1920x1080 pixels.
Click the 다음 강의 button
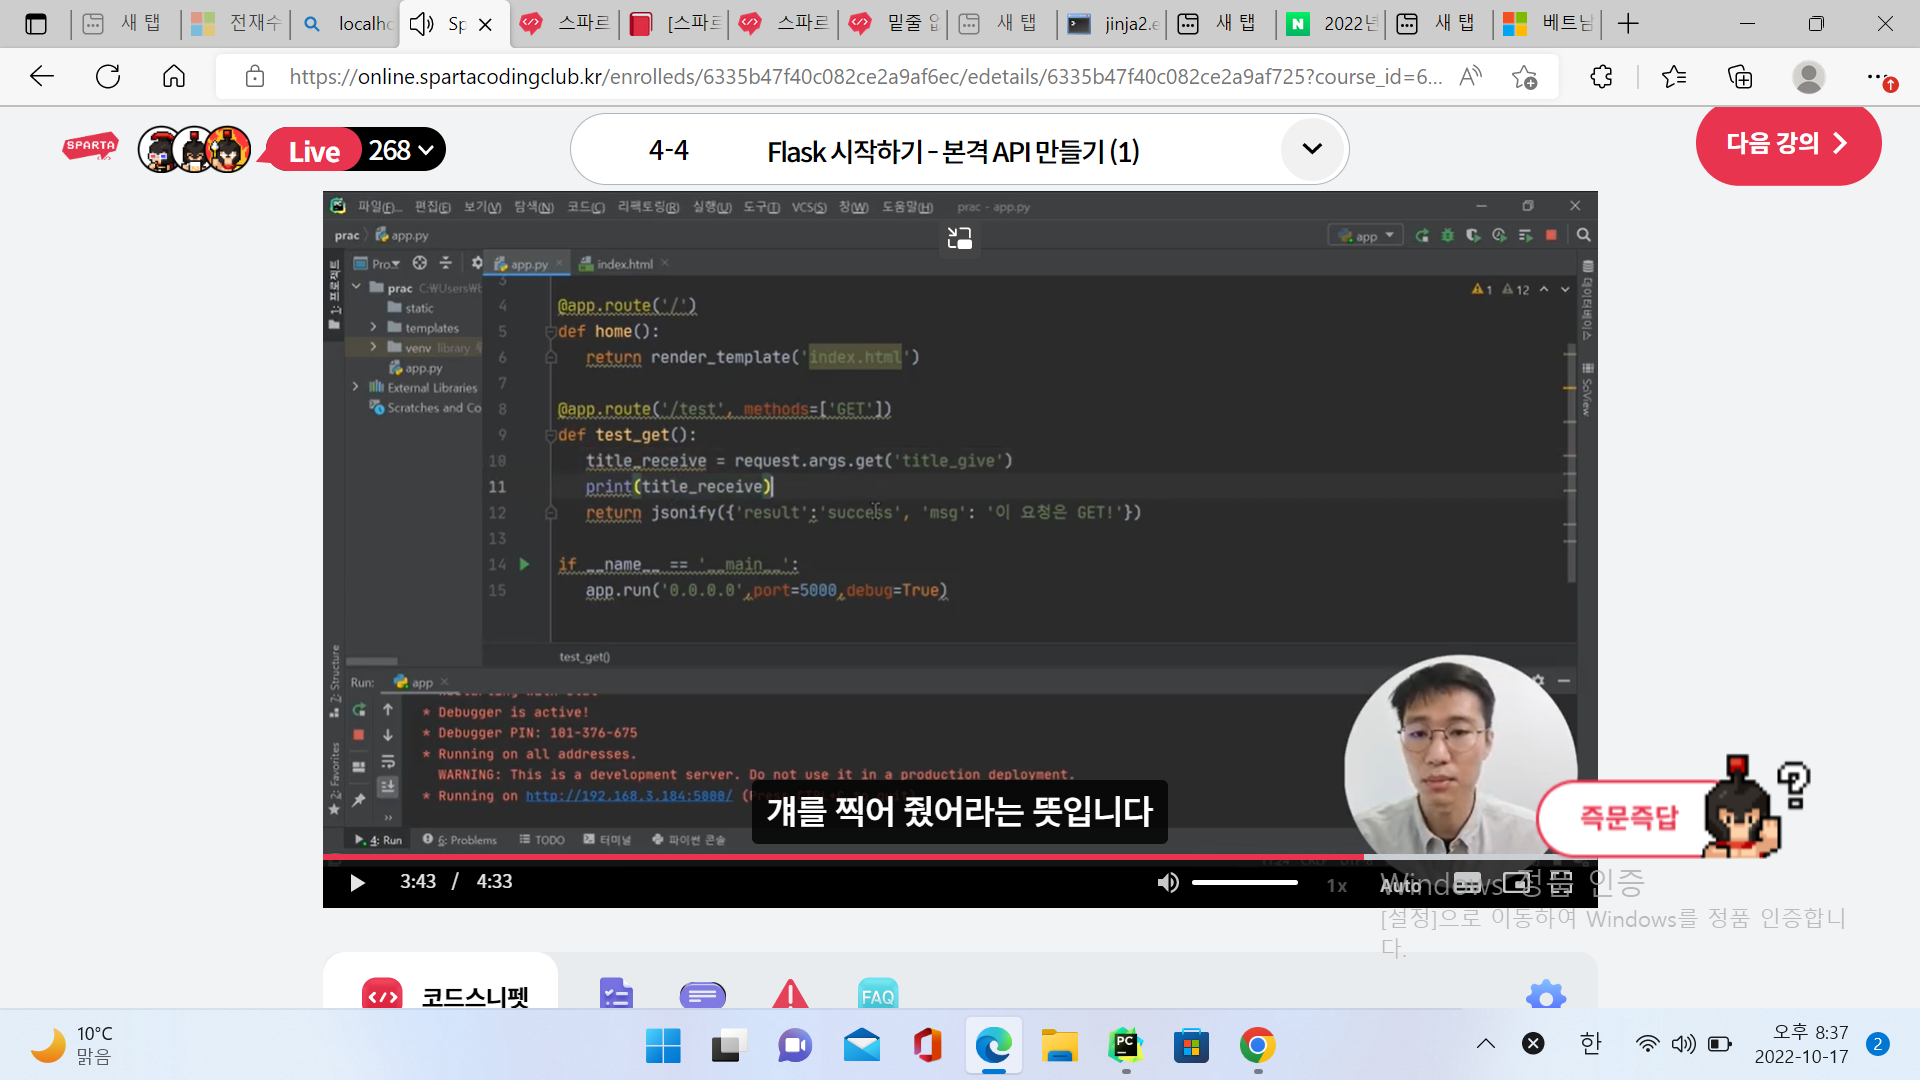(x=1789, y=144)
